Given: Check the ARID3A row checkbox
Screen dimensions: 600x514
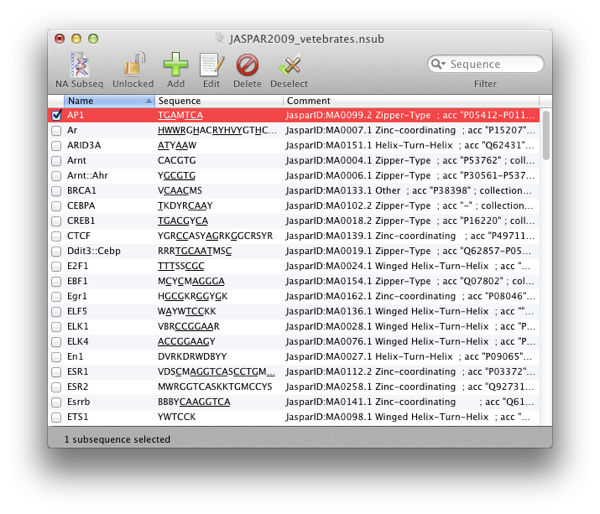Looking at the screenshot, I should [56, 145].
